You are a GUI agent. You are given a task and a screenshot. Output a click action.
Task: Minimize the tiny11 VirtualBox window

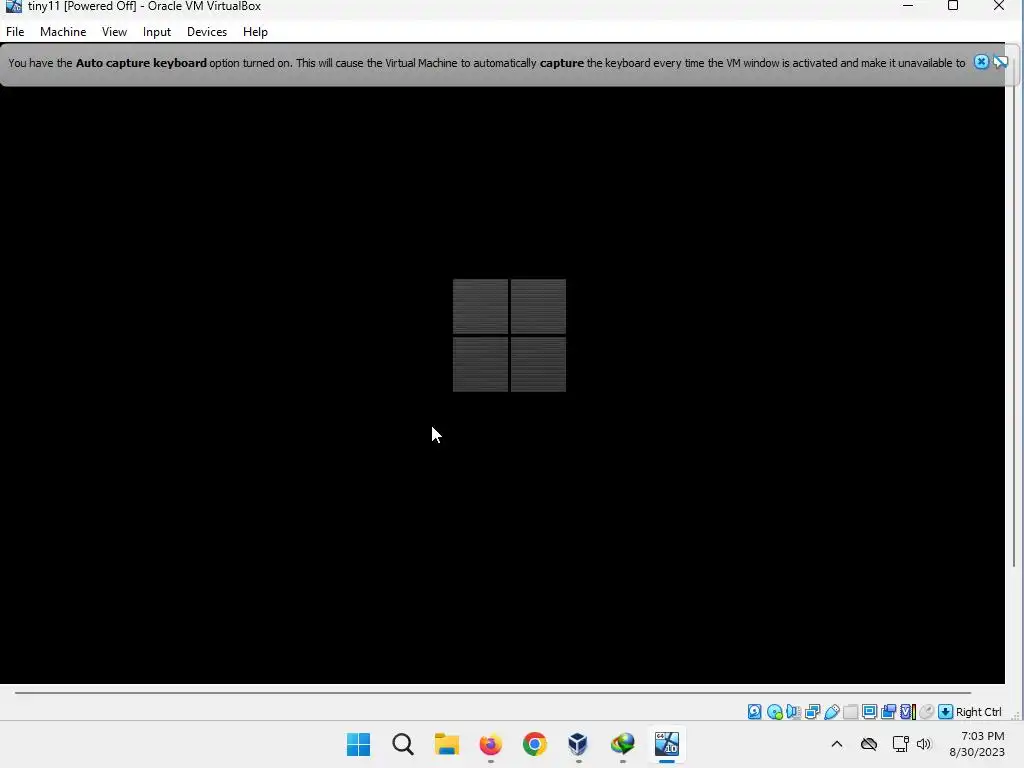click(908, 6)
